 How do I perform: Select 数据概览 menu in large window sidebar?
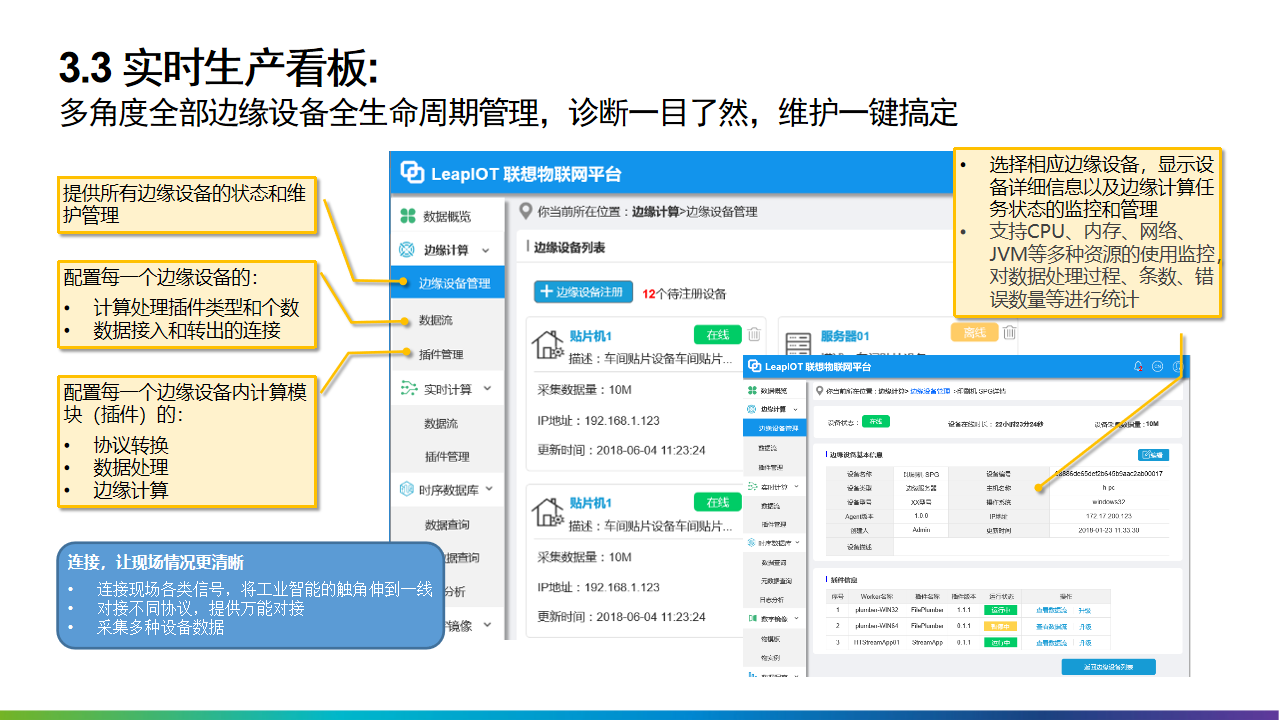(447, 216)
